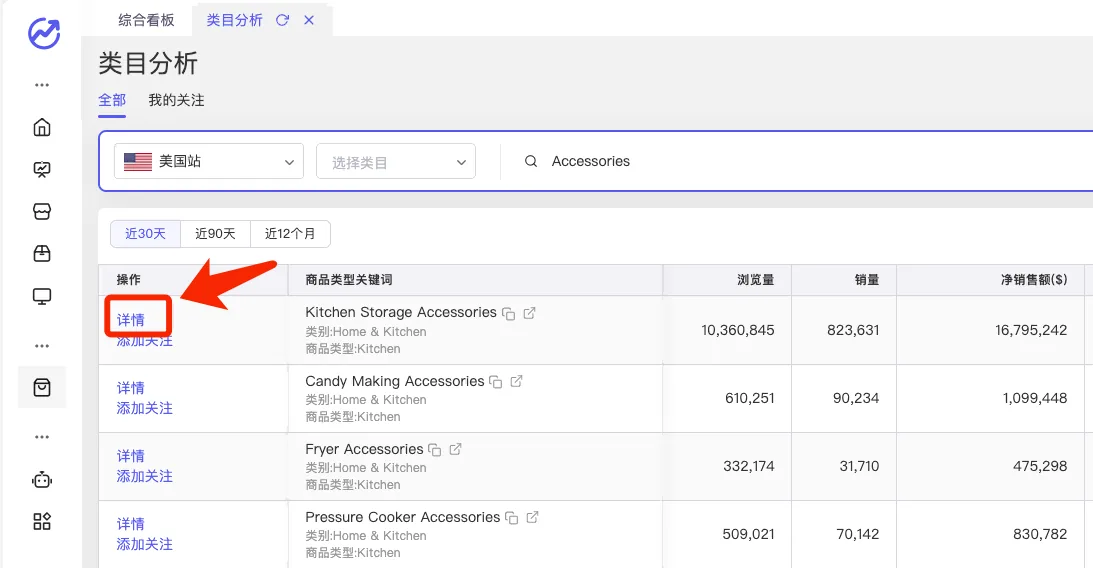Image resolution: width=1093 pixels, height=568 pixels.
Task: Open 详情 for Fryer Accessories
Action: coord(131,456)
